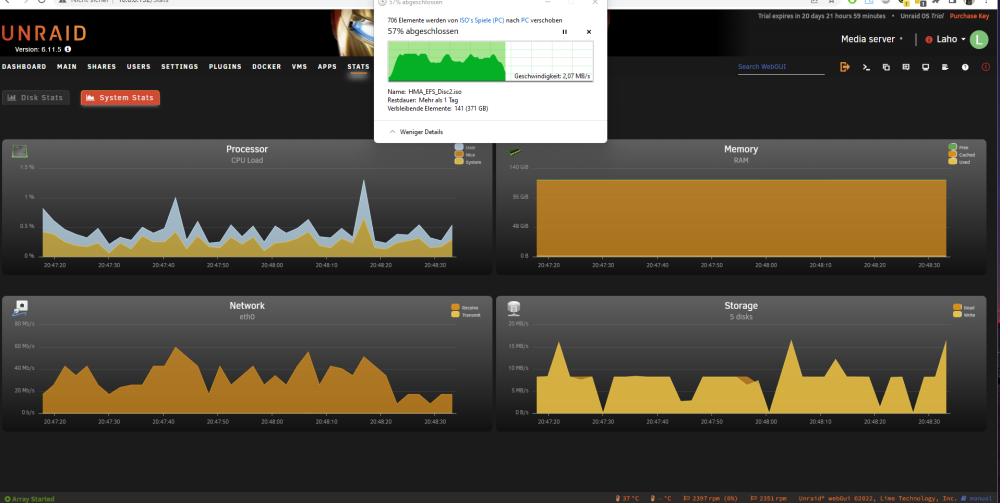
Task: Click the System Stats button
Action: [120, 98]
